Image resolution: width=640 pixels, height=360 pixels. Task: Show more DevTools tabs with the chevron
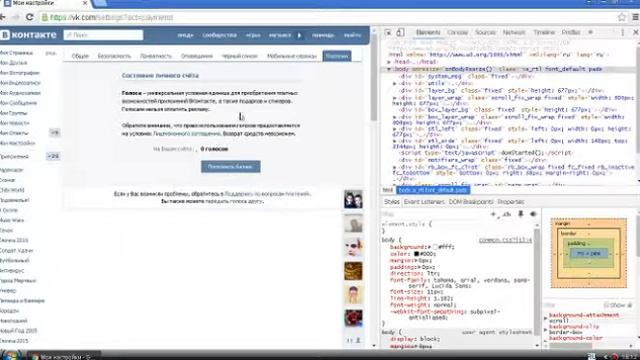click(590, 32)
